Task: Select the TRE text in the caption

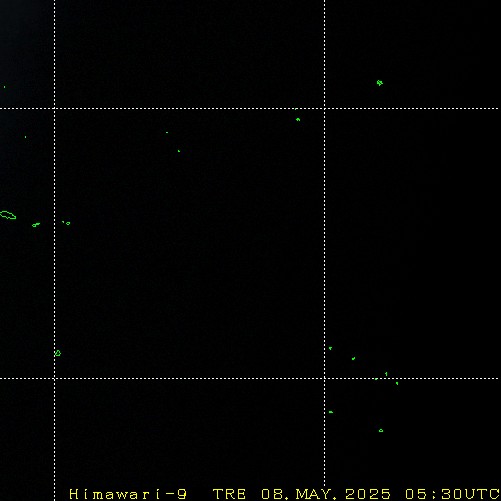Action: [230, 494]
